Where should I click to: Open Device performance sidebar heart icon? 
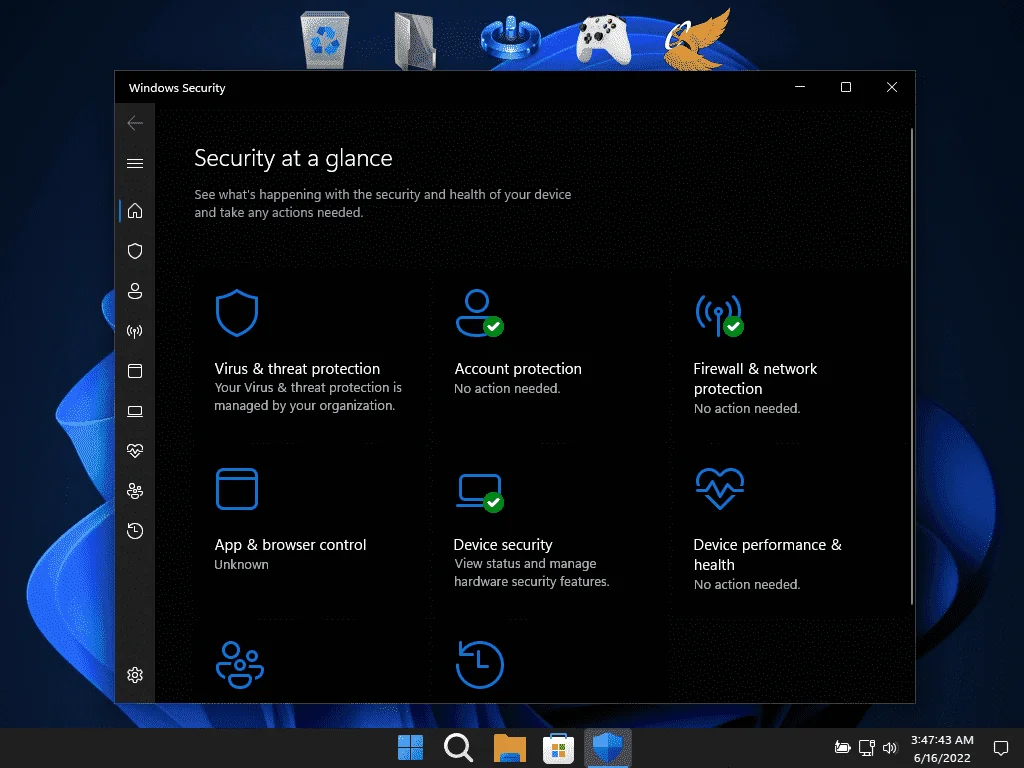(x=135, y=451)
